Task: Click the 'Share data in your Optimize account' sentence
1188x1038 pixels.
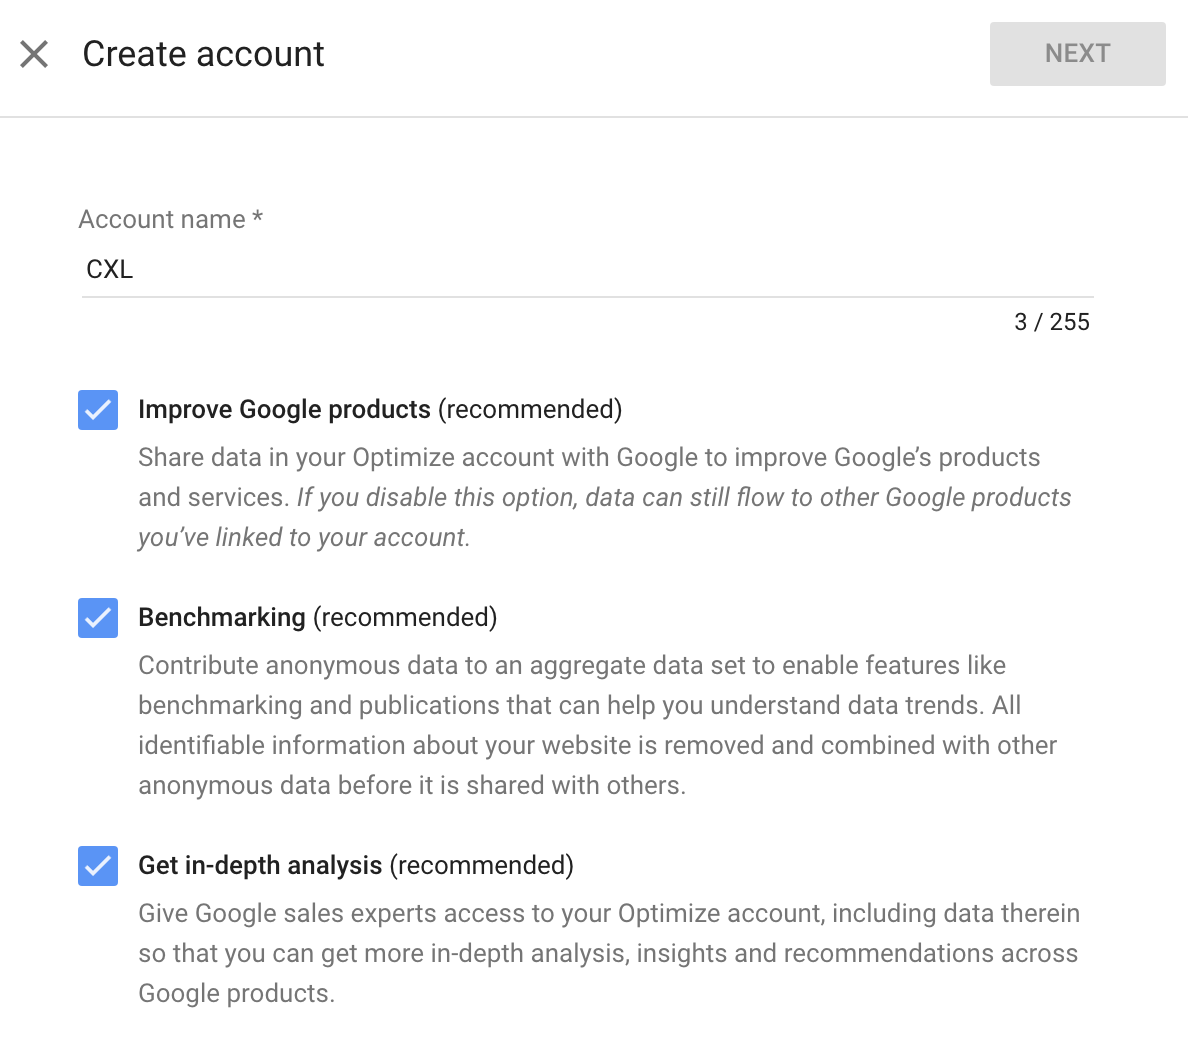Action: (589, 477)
